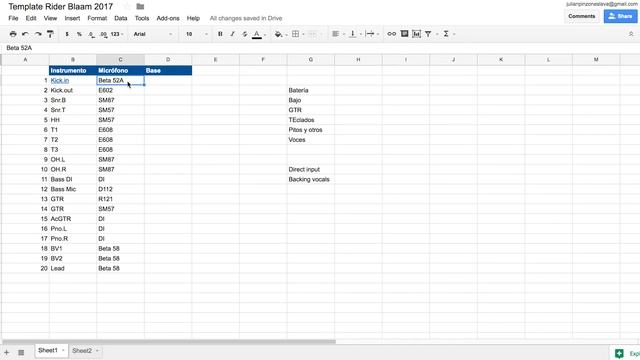Format cell as currency

tap(67, 34)
